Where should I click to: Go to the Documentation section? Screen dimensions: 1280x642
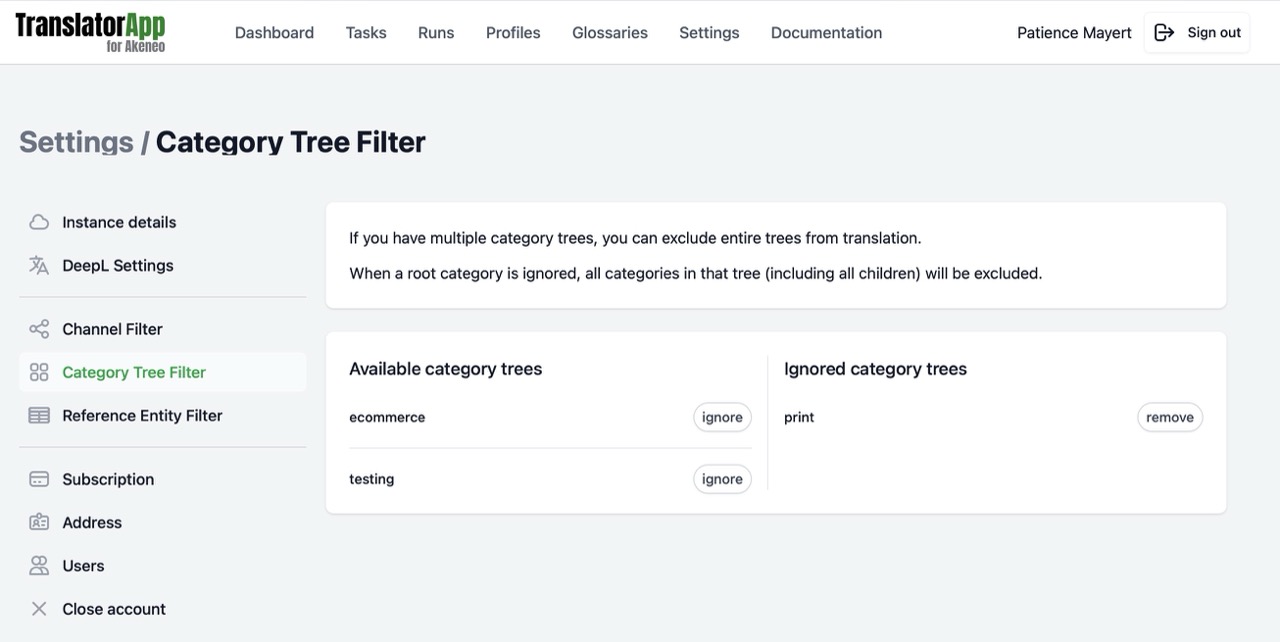coord(825,32)
